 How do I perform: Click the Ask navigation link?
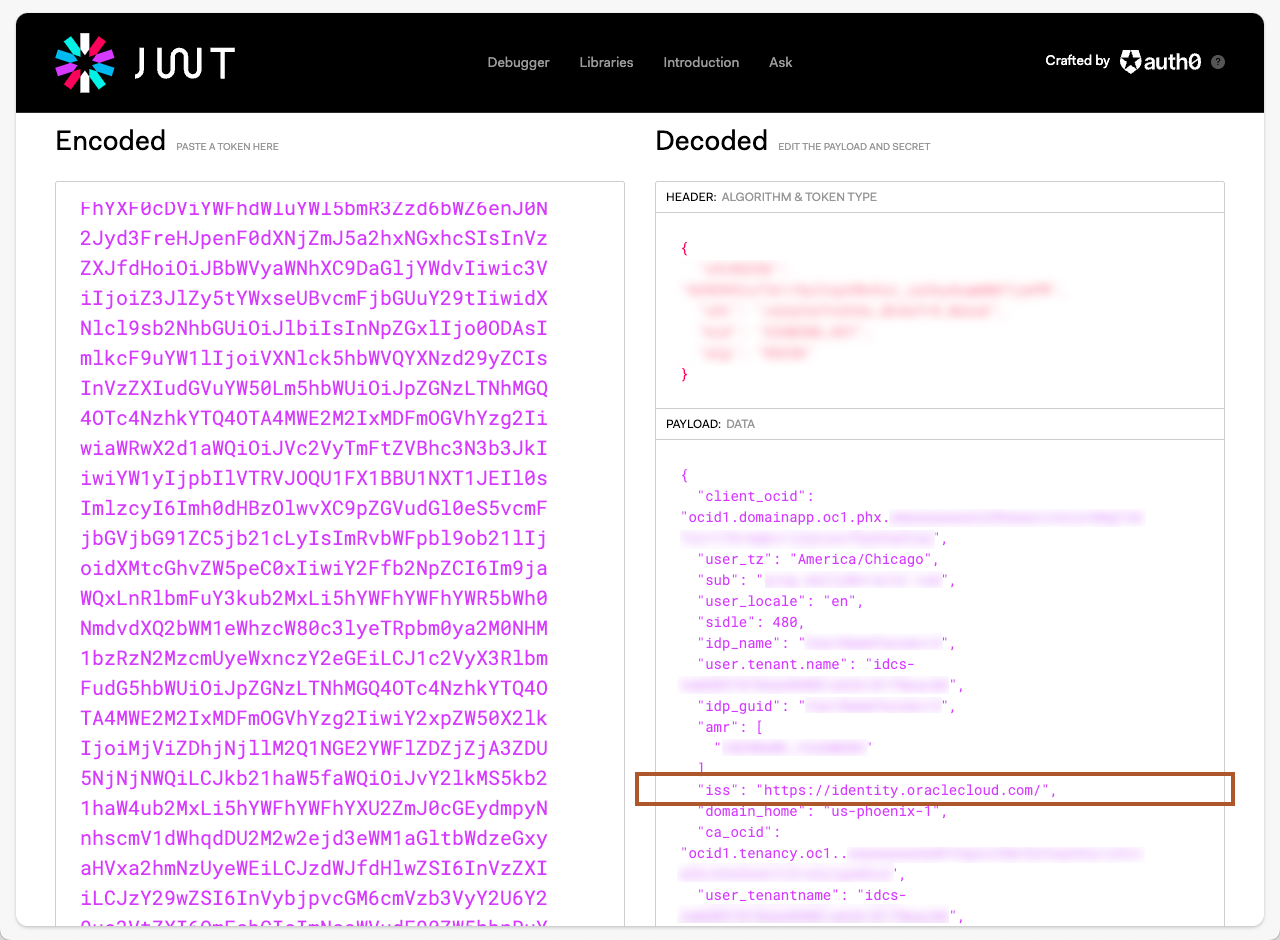780,62
